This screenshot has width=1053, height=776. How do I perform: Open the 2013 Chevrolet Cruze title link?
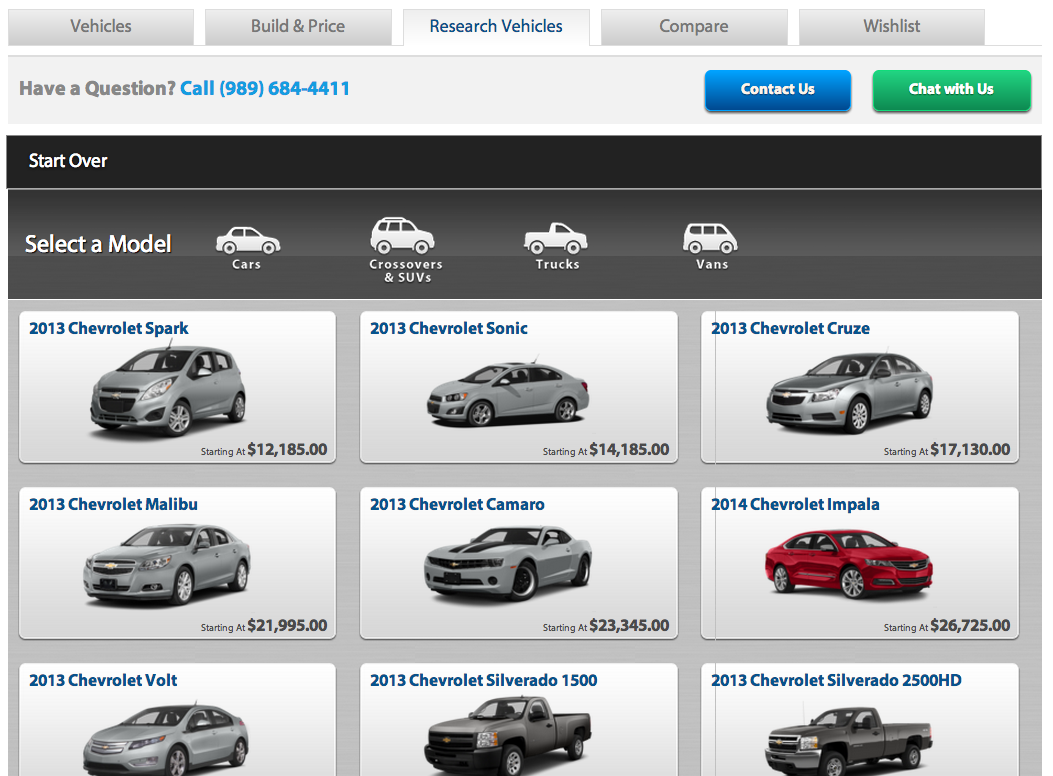coord(790,328)
